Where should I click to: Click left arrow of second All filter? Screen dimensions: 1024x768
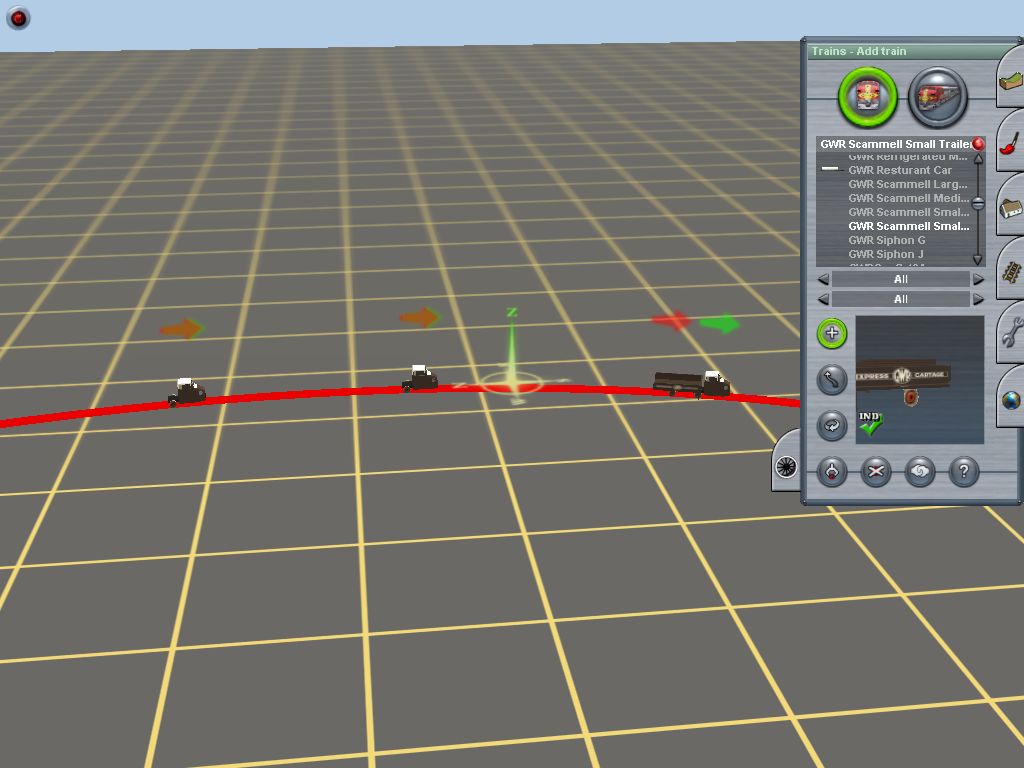[823, 299]
